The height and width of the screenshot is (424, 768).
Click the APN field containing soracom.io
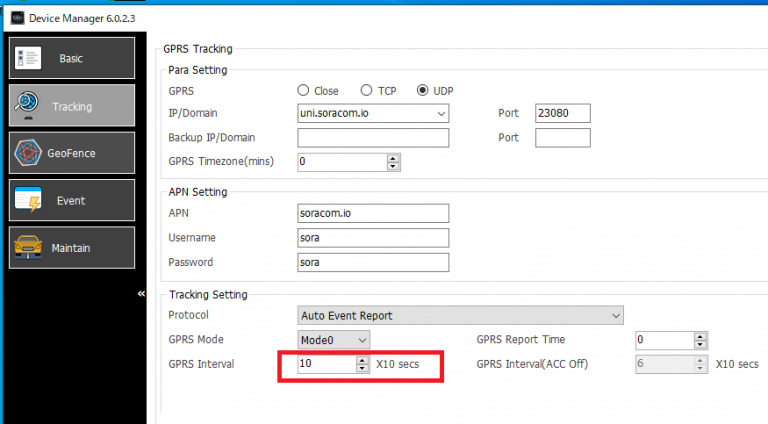click(373, 214)
